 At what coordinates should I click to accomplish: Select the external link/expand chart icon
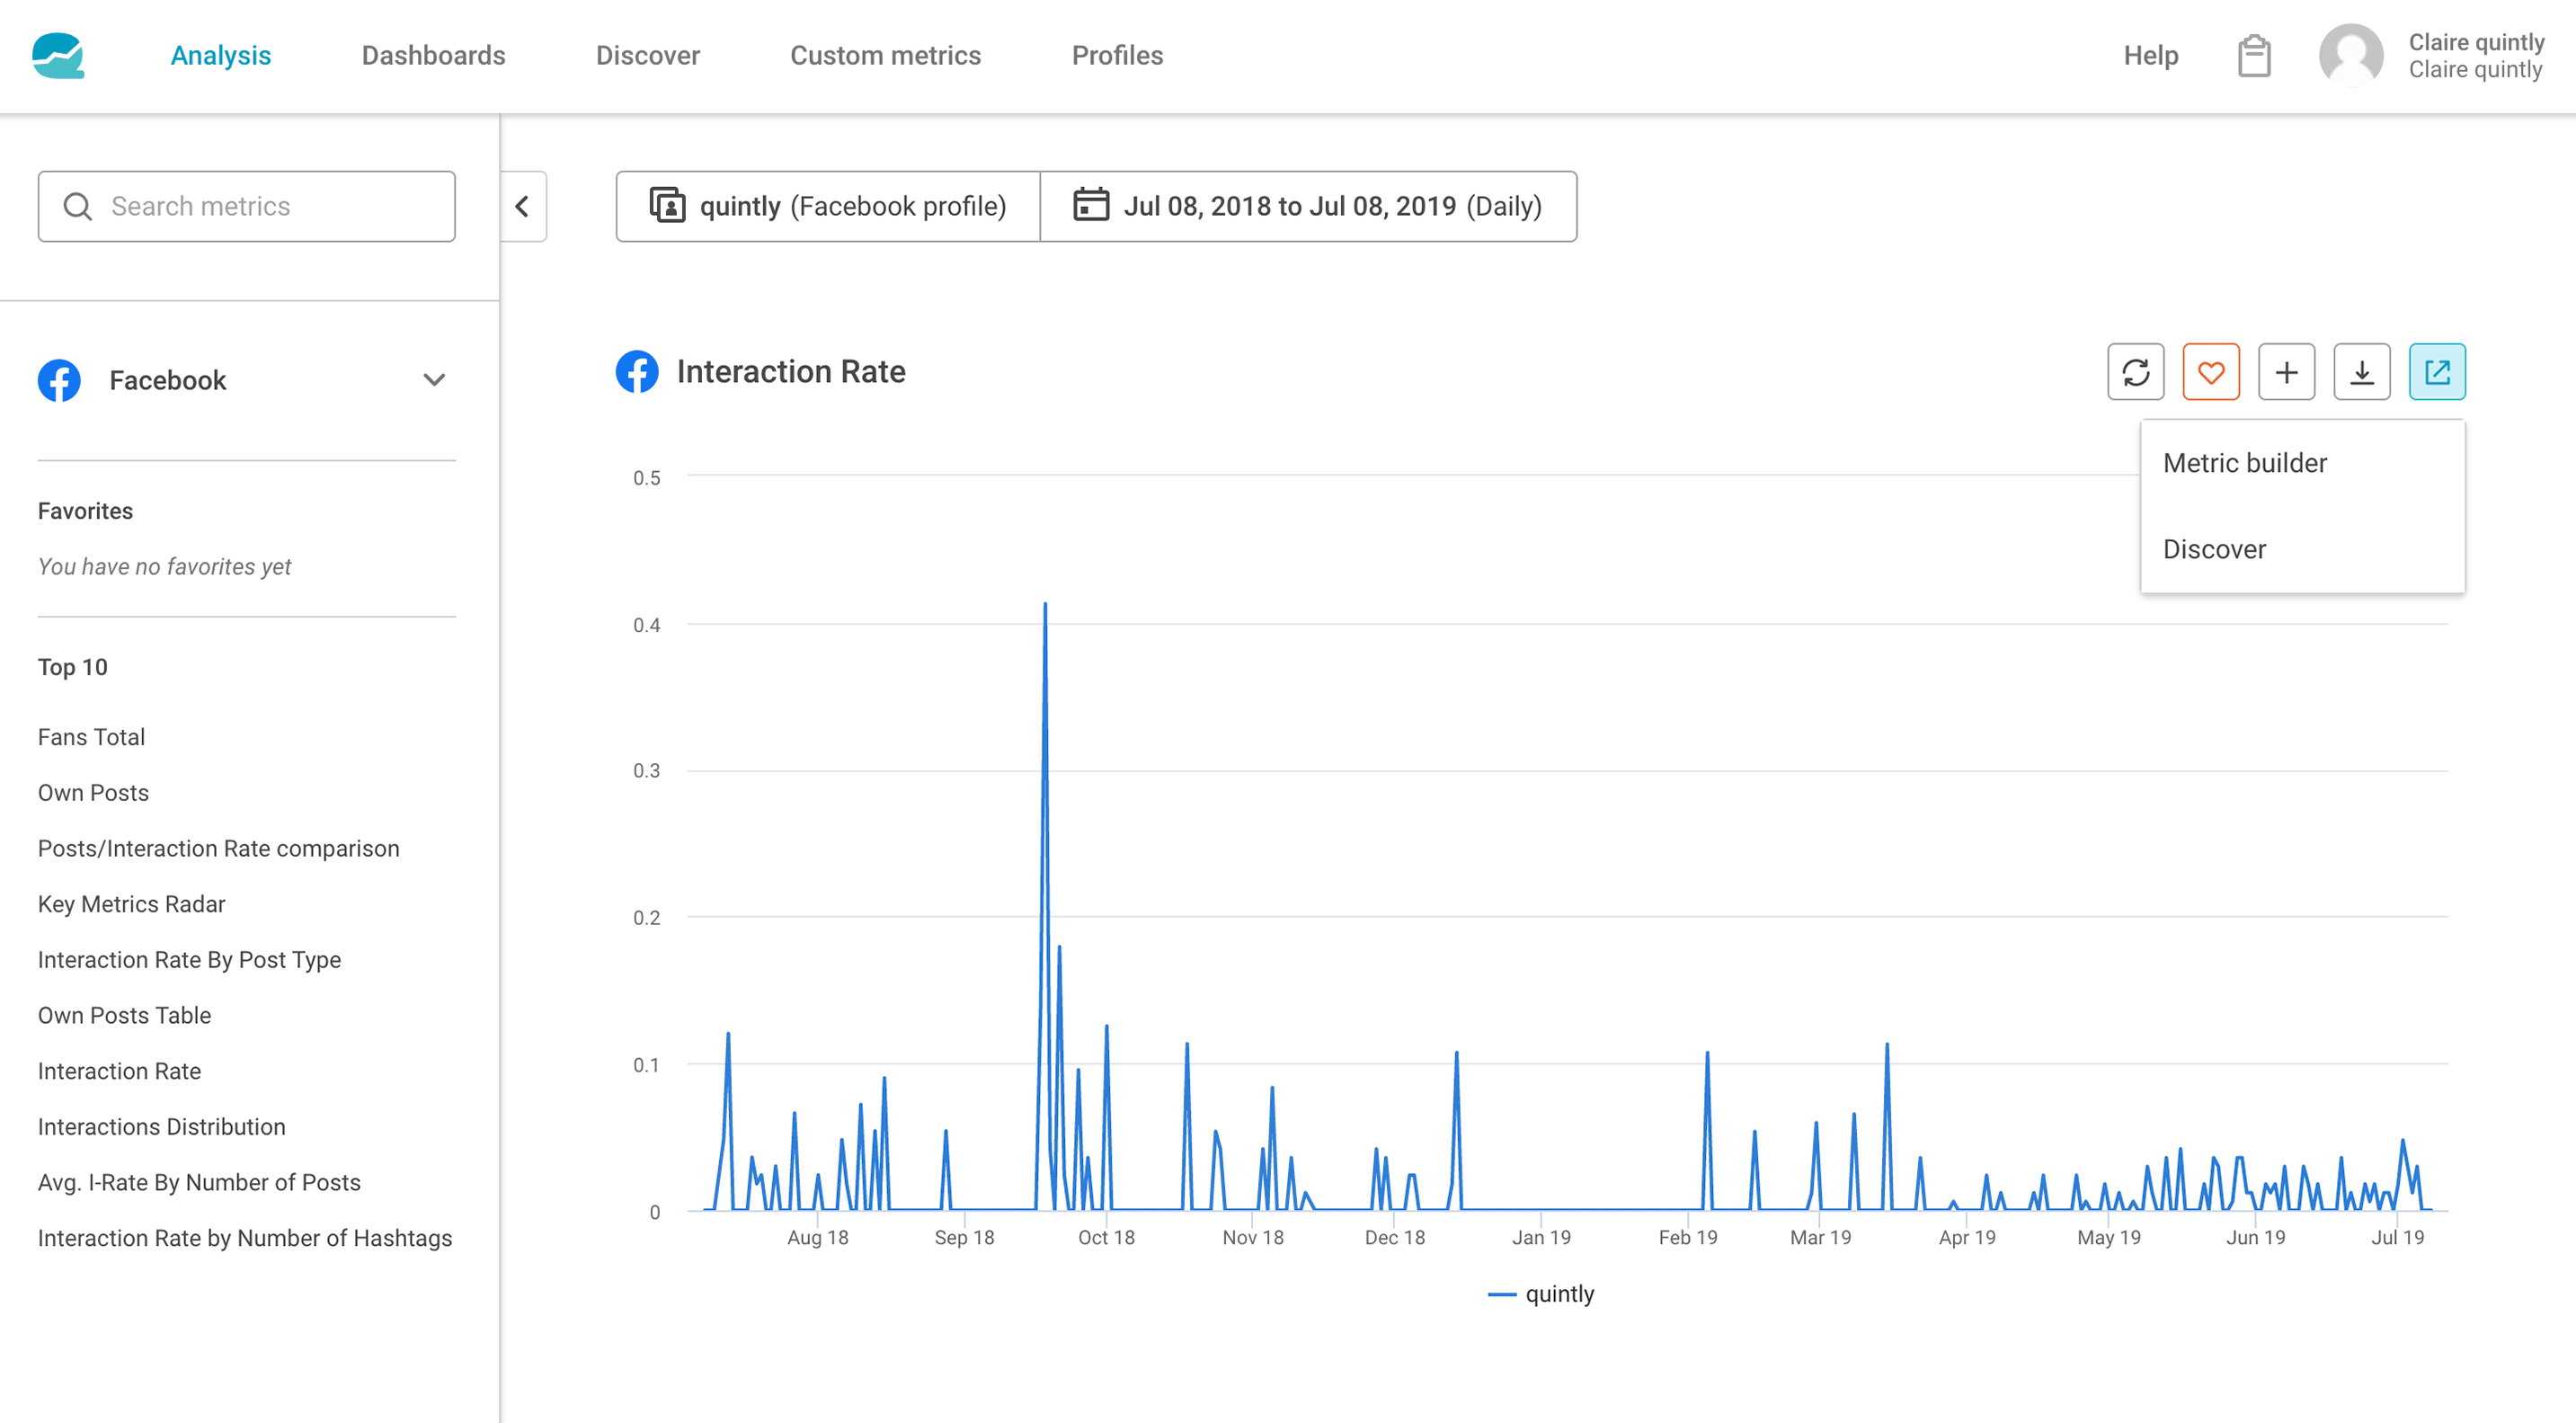[x=2439, y=371]
